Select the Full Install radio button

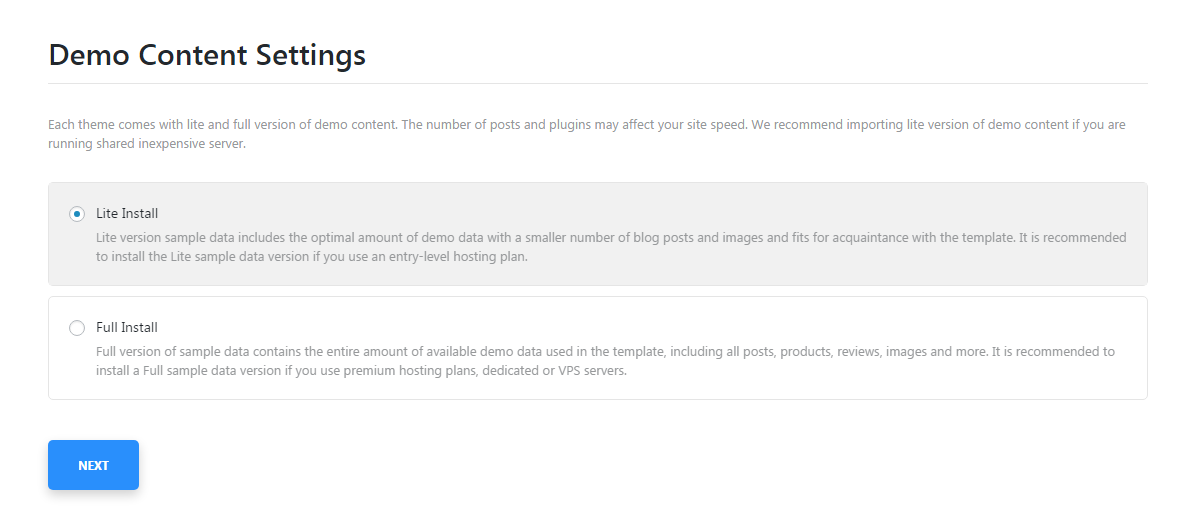[x=77, y=328]
